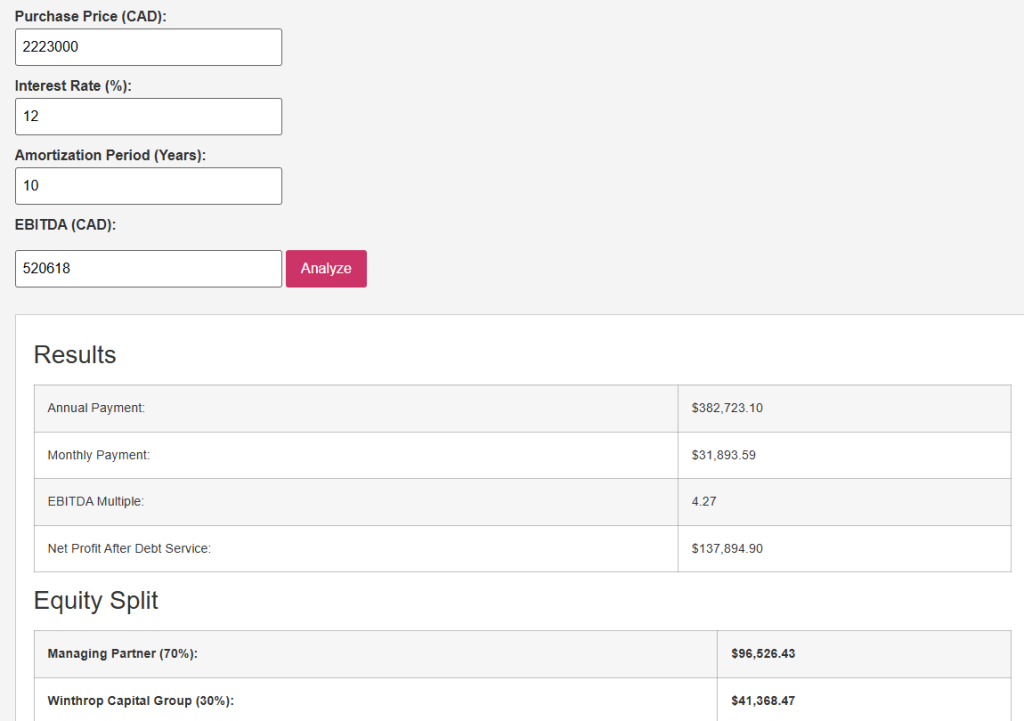
Task: Focus the Interest Rate input box
Action: [x=148, y=117]
